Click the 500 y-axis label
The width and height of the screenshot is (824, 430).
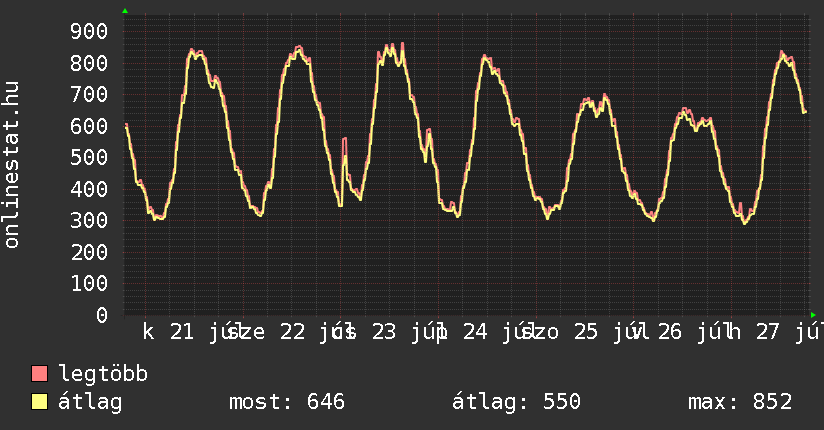(x=89, y=157)
